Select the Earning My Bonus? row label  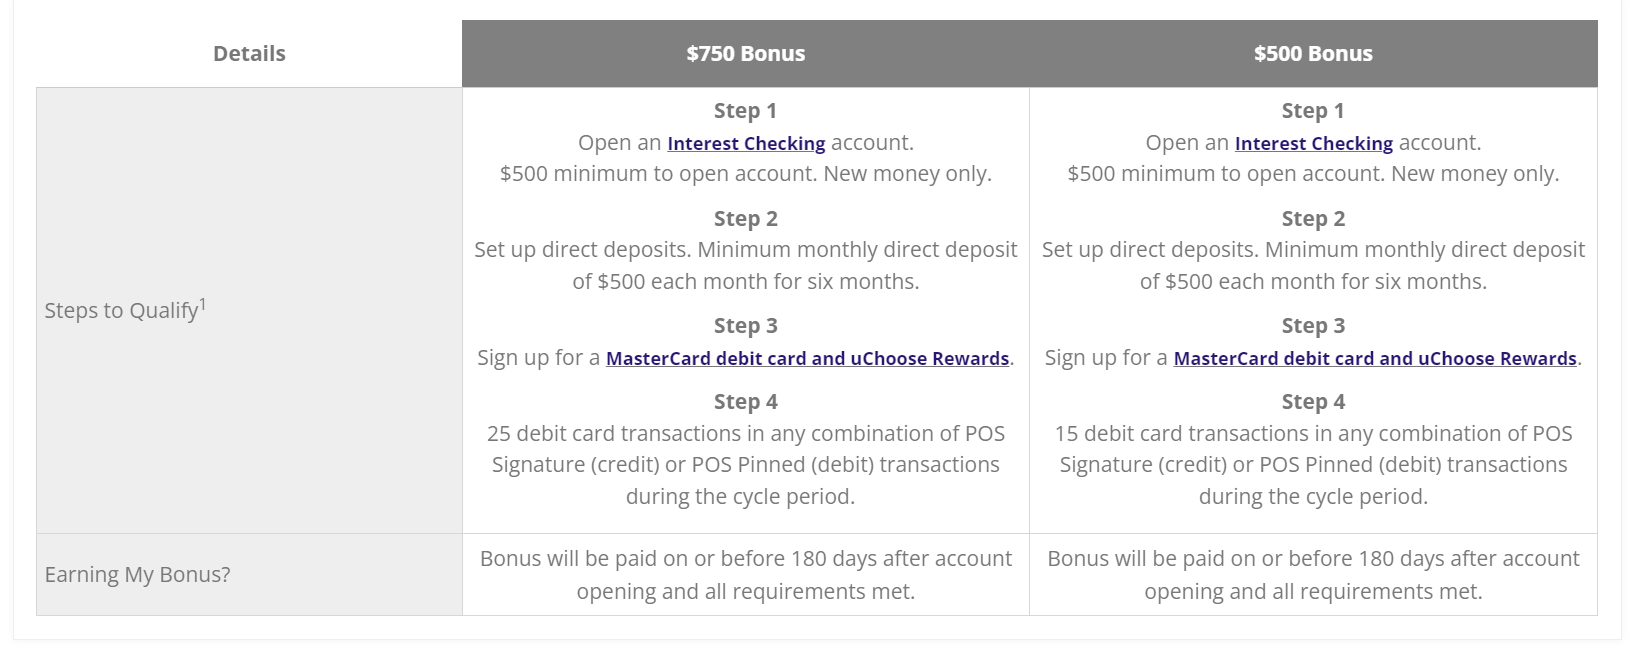(x=137, y=575)
